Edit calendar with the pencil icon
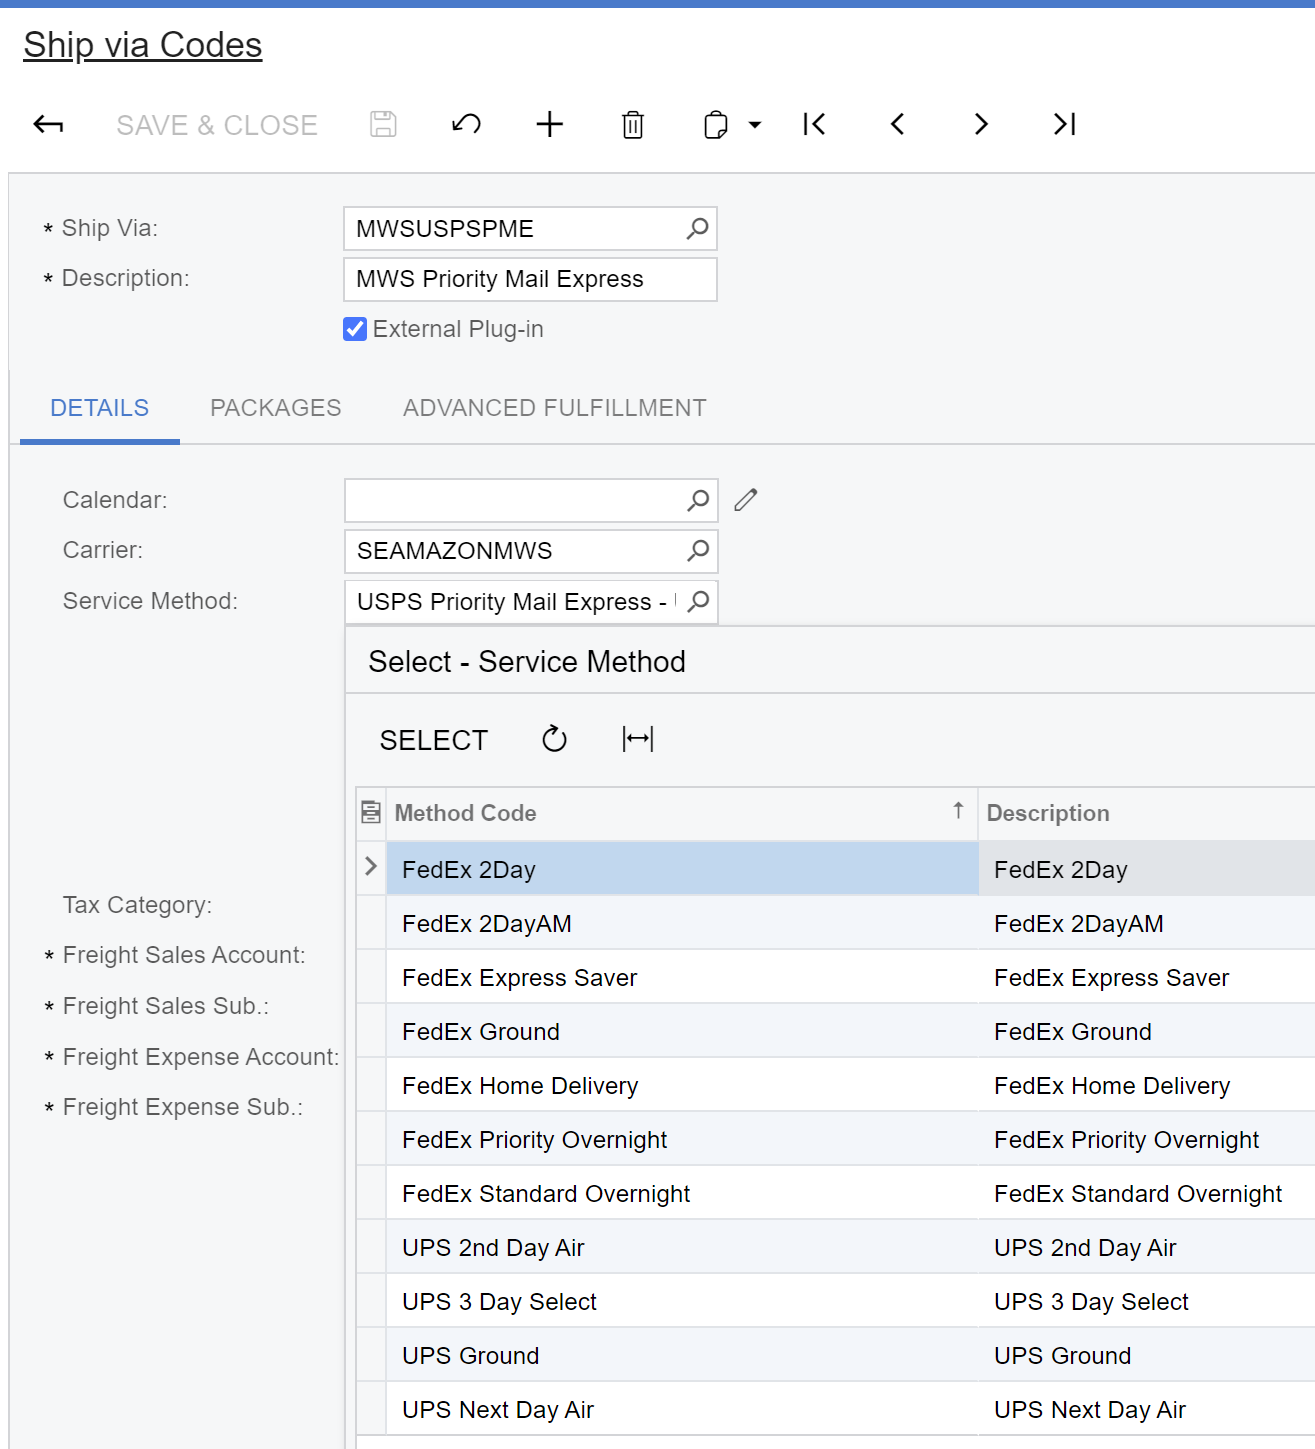 (746, 500)
